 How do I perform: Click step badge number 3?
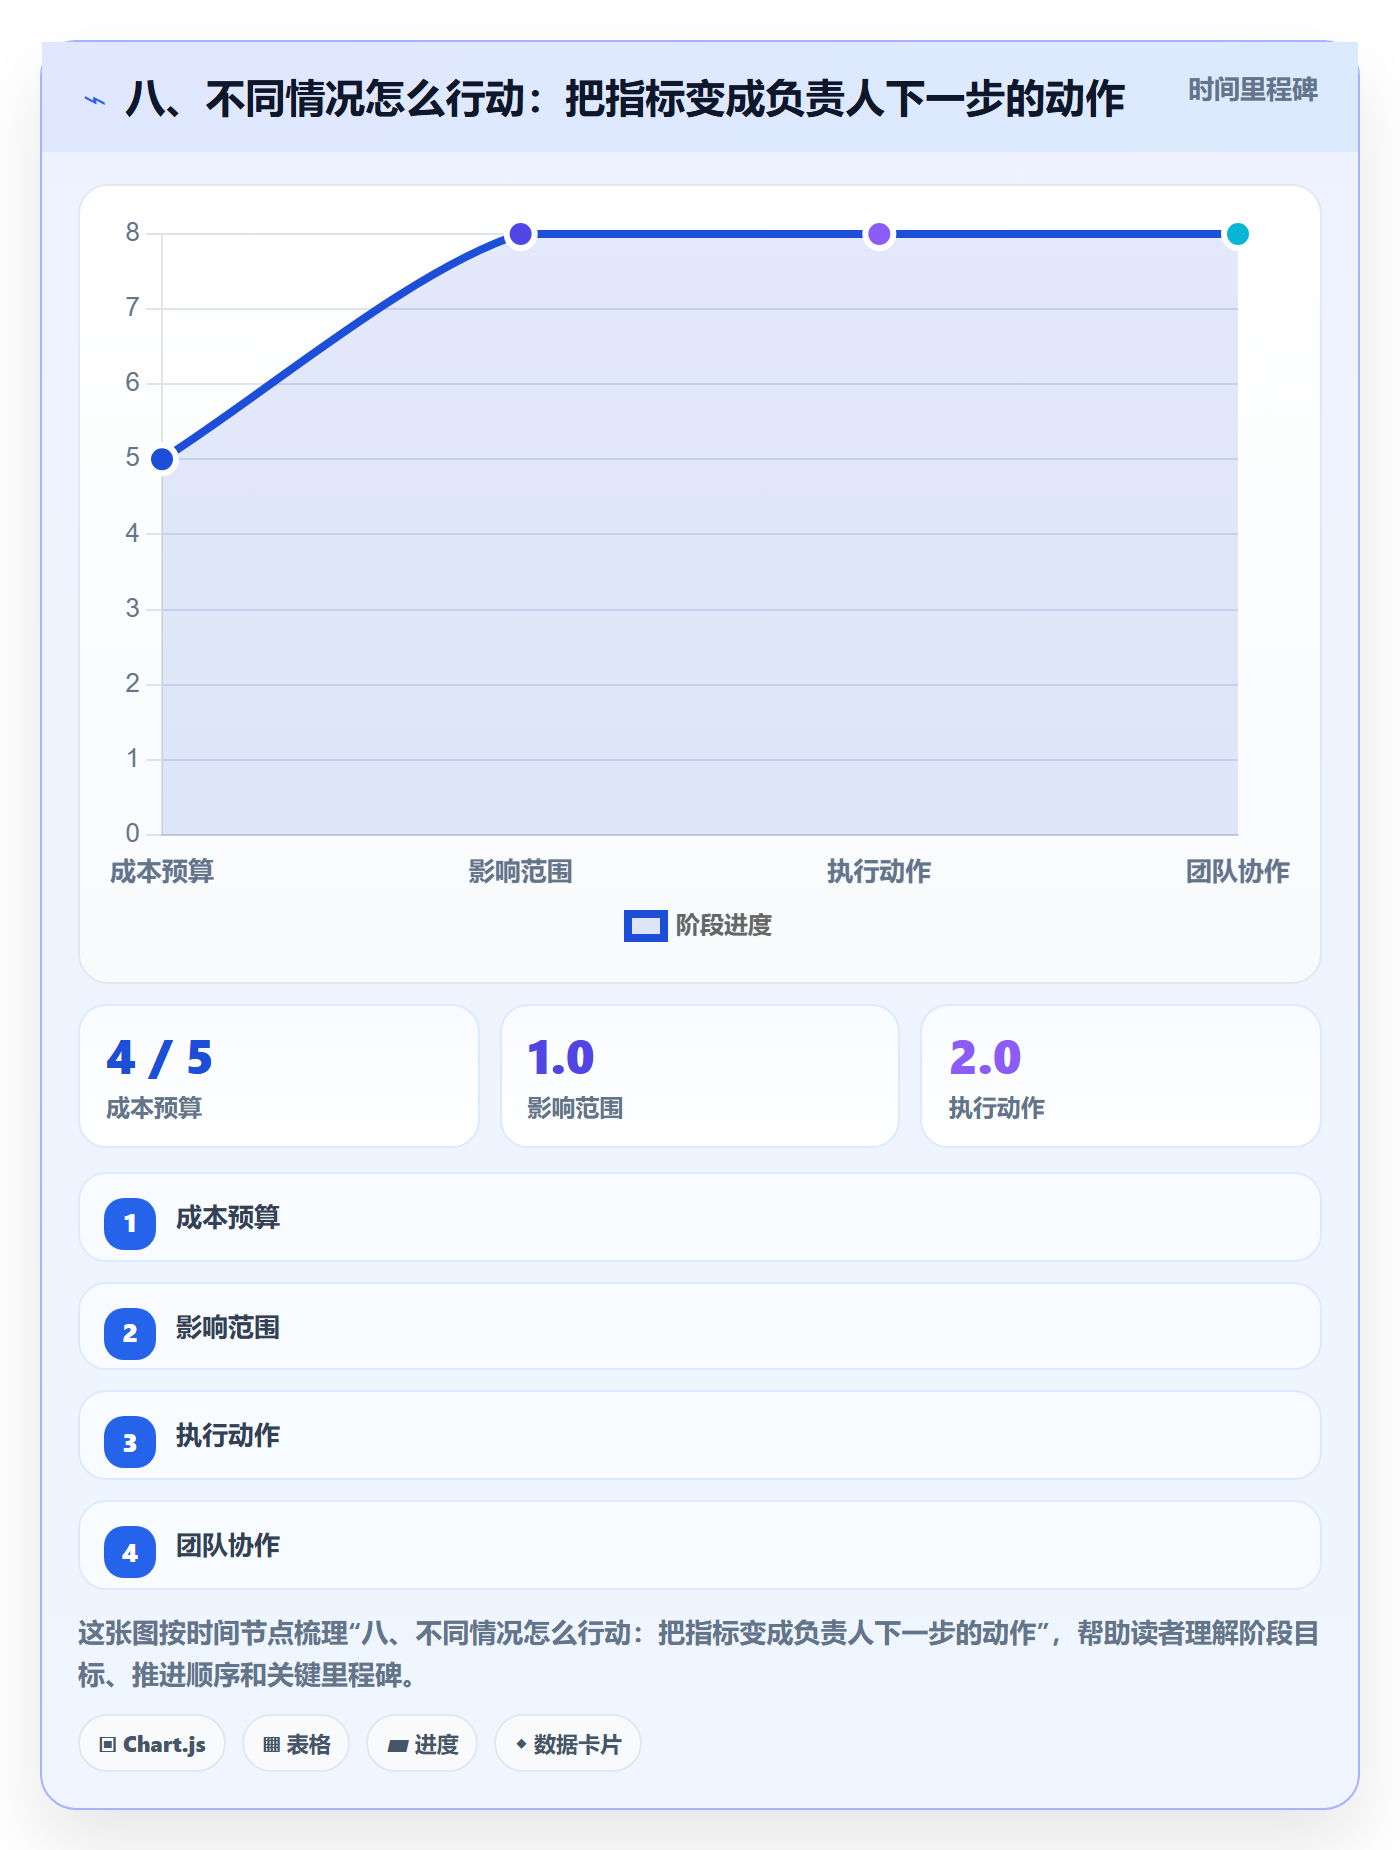tap(130, 1442)
